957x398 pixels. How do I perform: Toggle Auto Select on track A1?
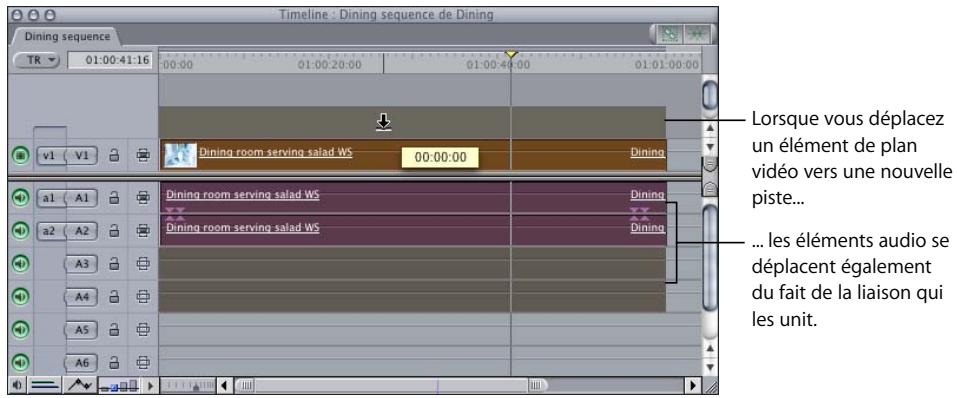coord(143,198)
